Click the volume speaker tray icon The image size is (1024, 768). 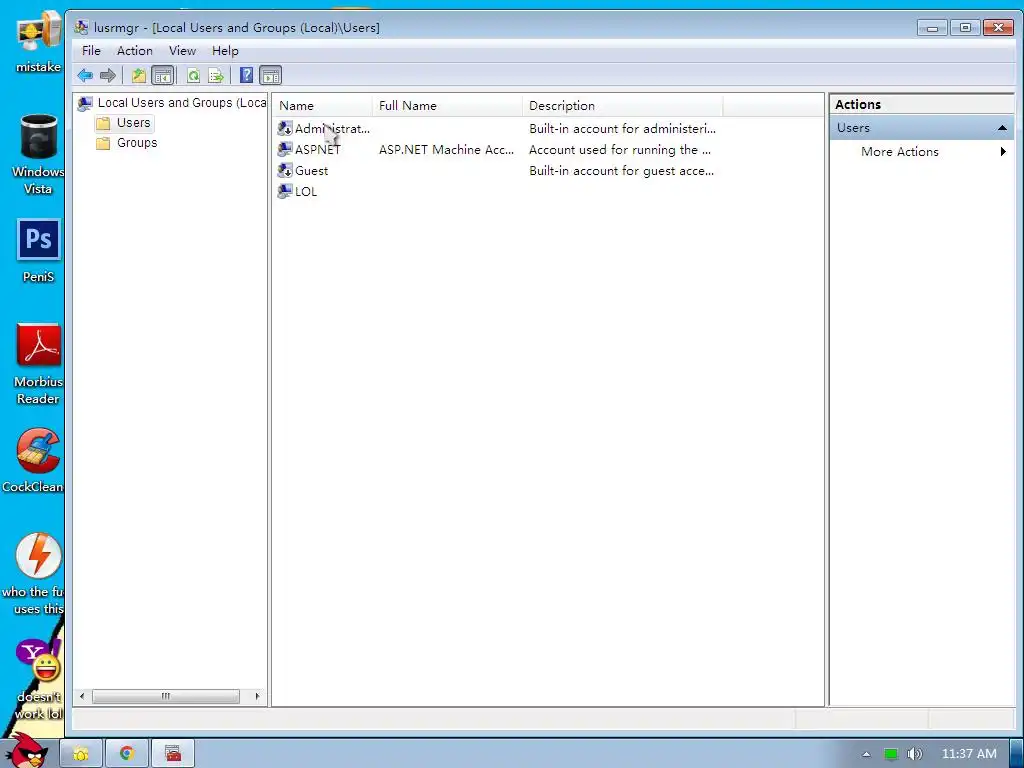(x=915, y=754)
